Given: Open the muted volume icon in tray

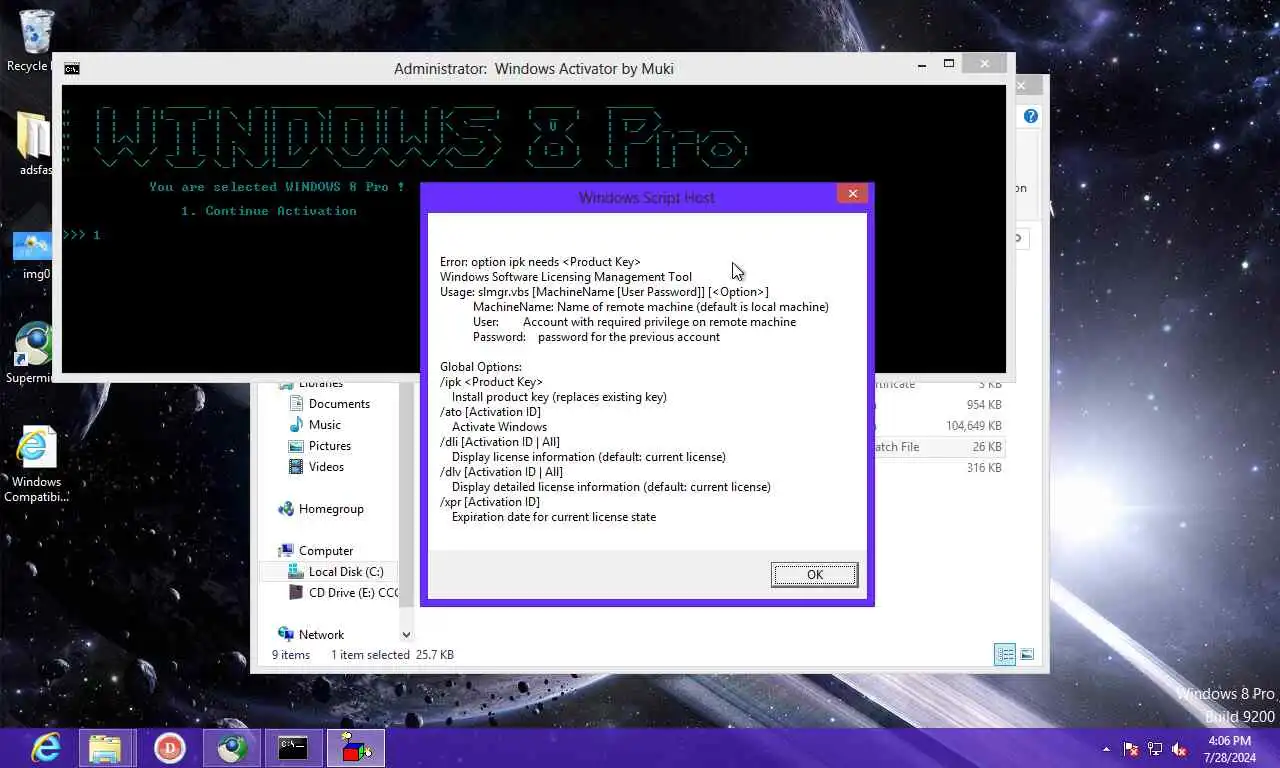Looking at the screenshot, I should [x=1179, y=749].
